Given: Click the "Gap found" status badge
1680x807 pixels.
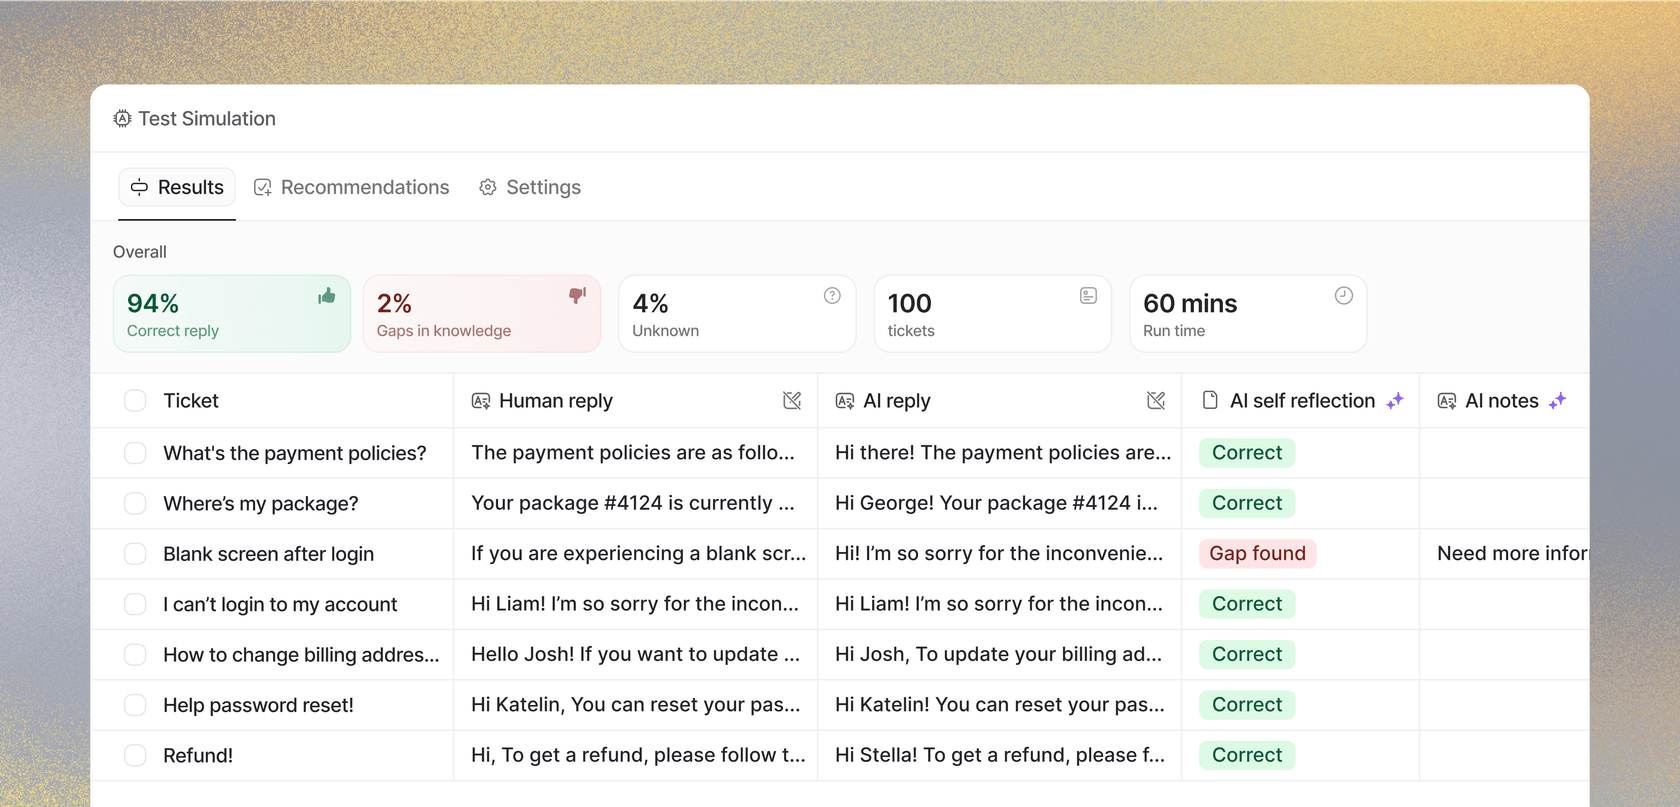Looking at the screenshot, I should (1257, 554).
